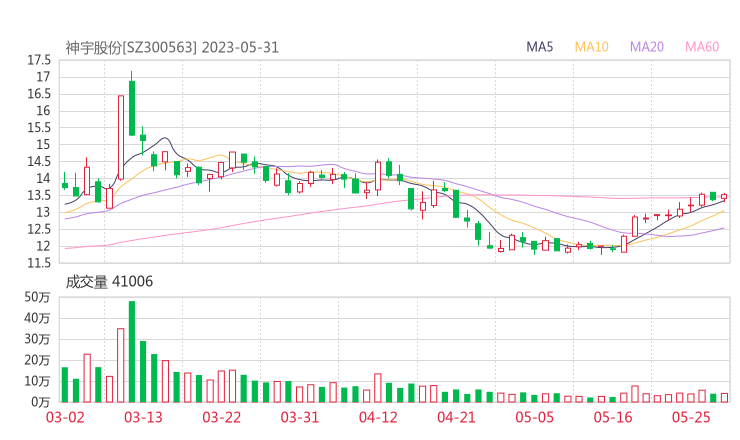This screenshot has width=740, height=440.
Task: Click the stock title 神宇股份[SZ300563] 2023-05-31
Action: tap(172, 48)
